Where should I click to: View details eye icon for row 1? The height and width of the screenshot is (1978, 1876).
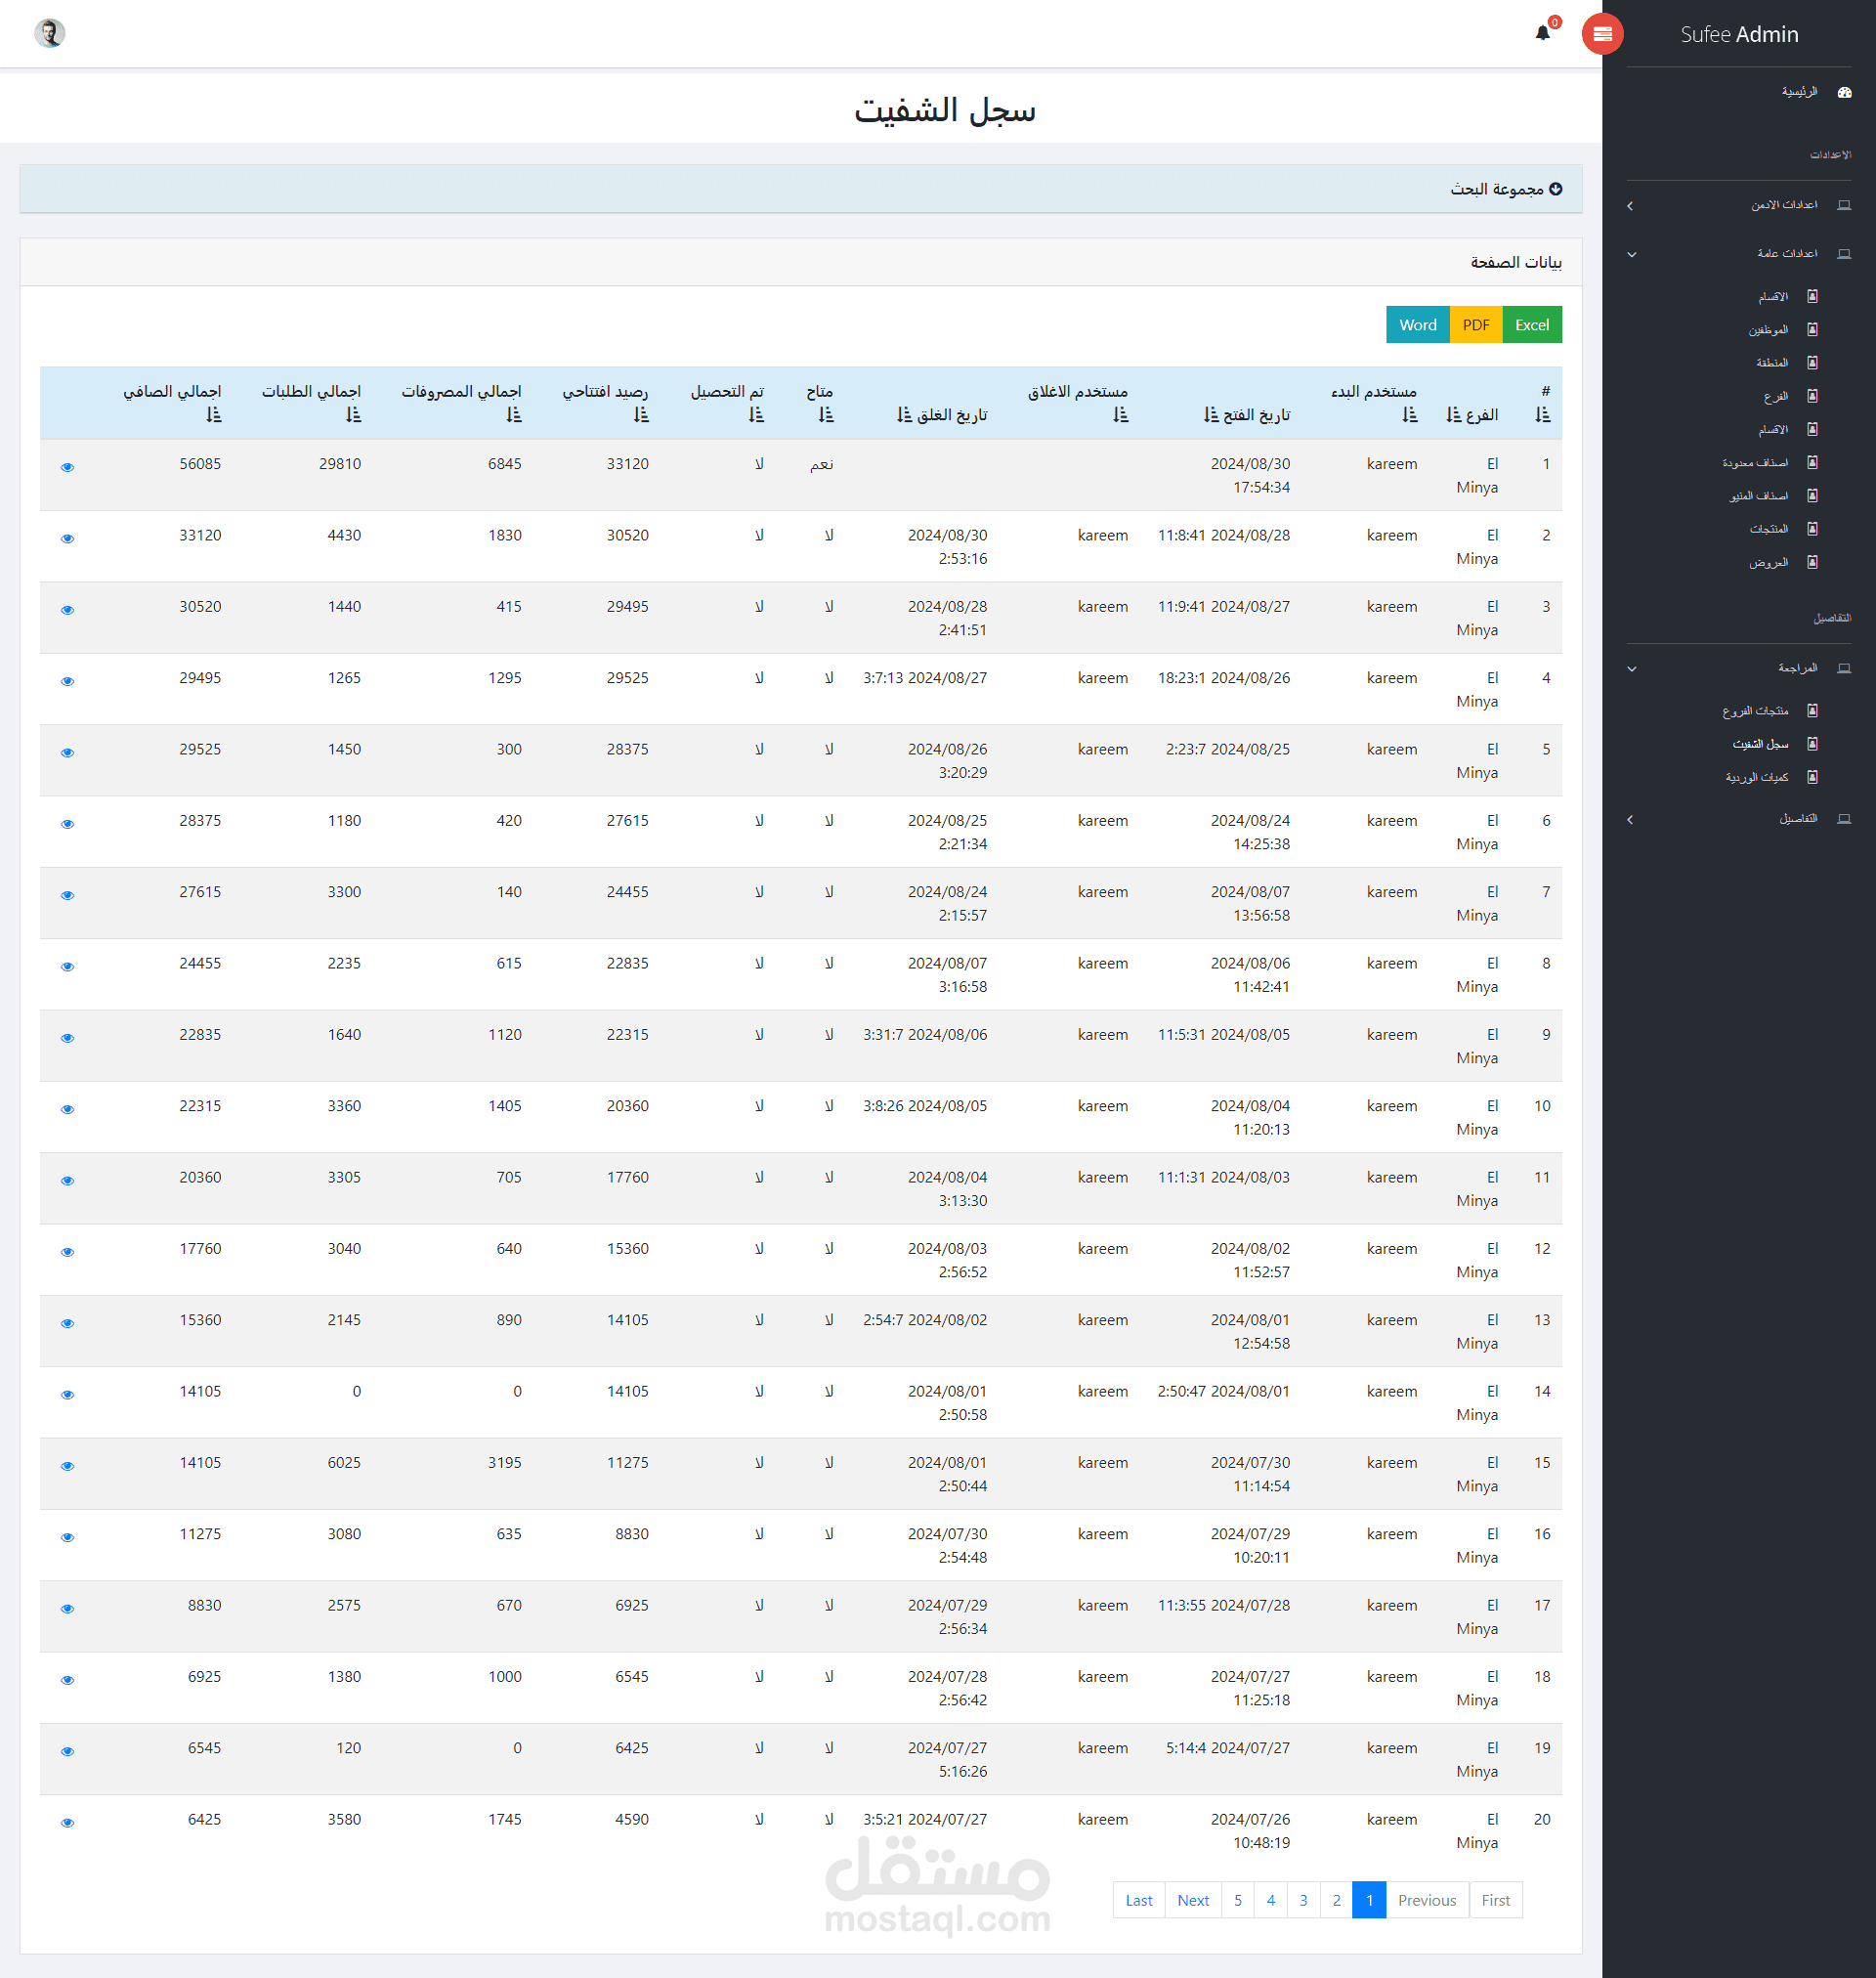68,467
